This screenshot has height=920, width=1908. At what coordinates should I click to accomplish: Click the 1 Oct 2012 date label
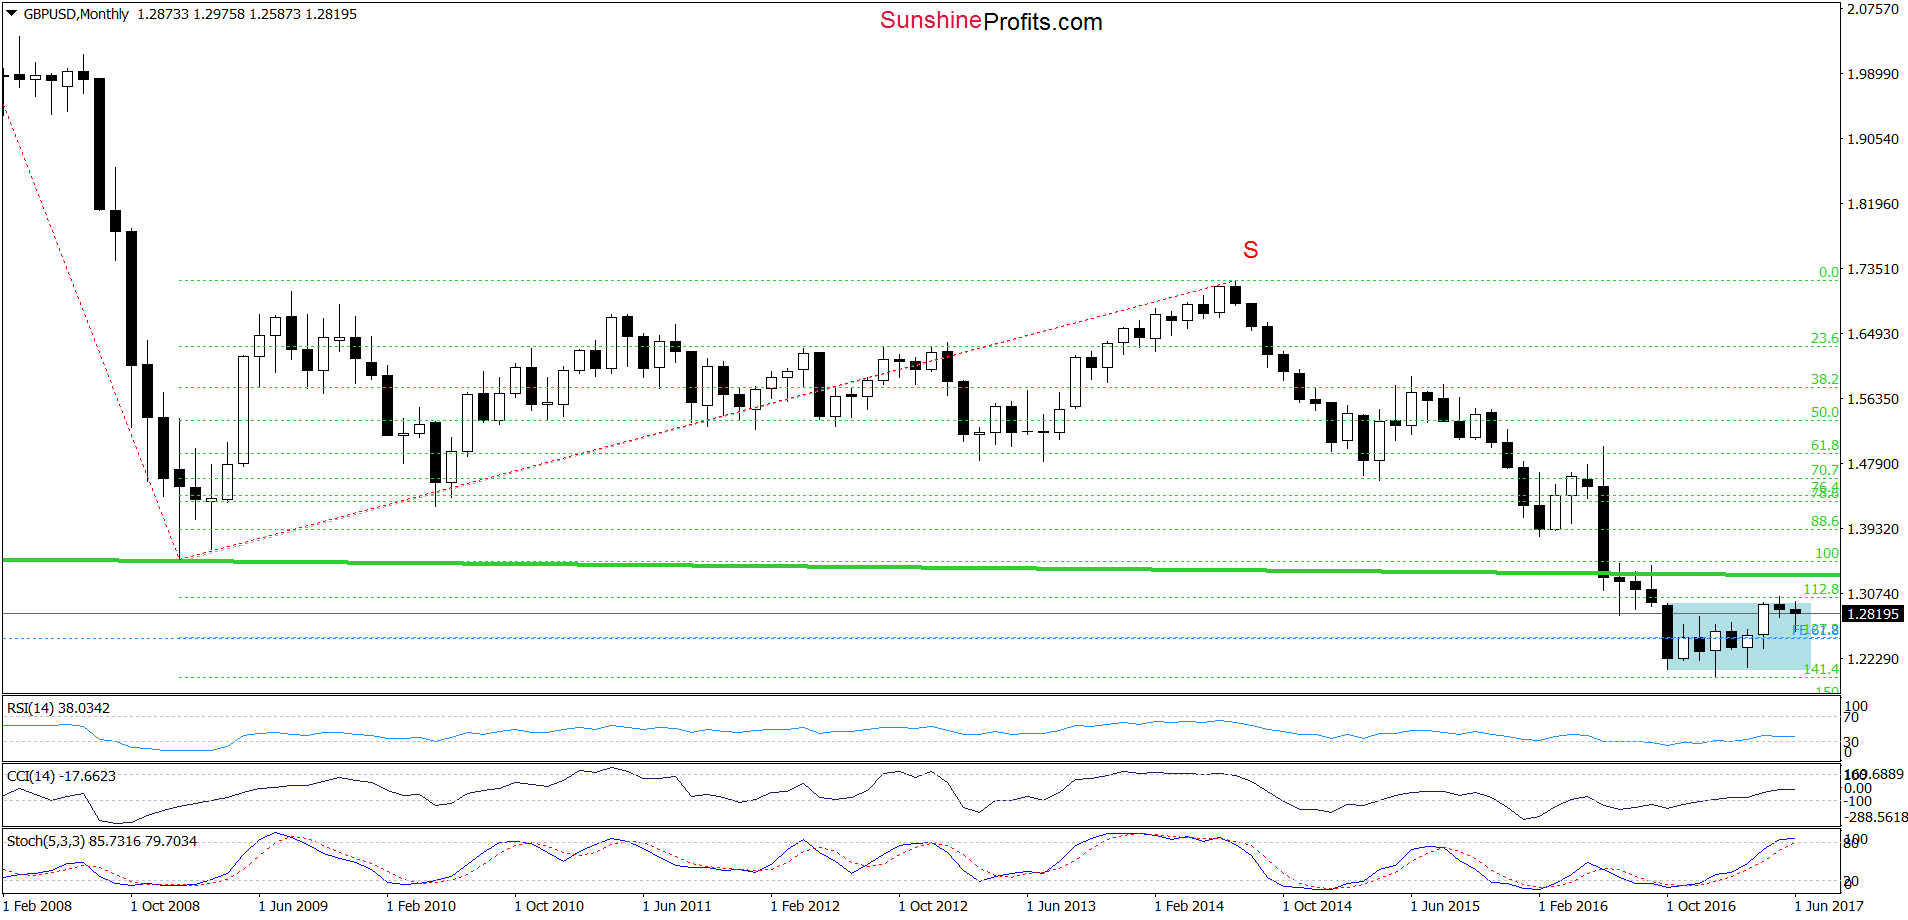(x=933, y=906)
